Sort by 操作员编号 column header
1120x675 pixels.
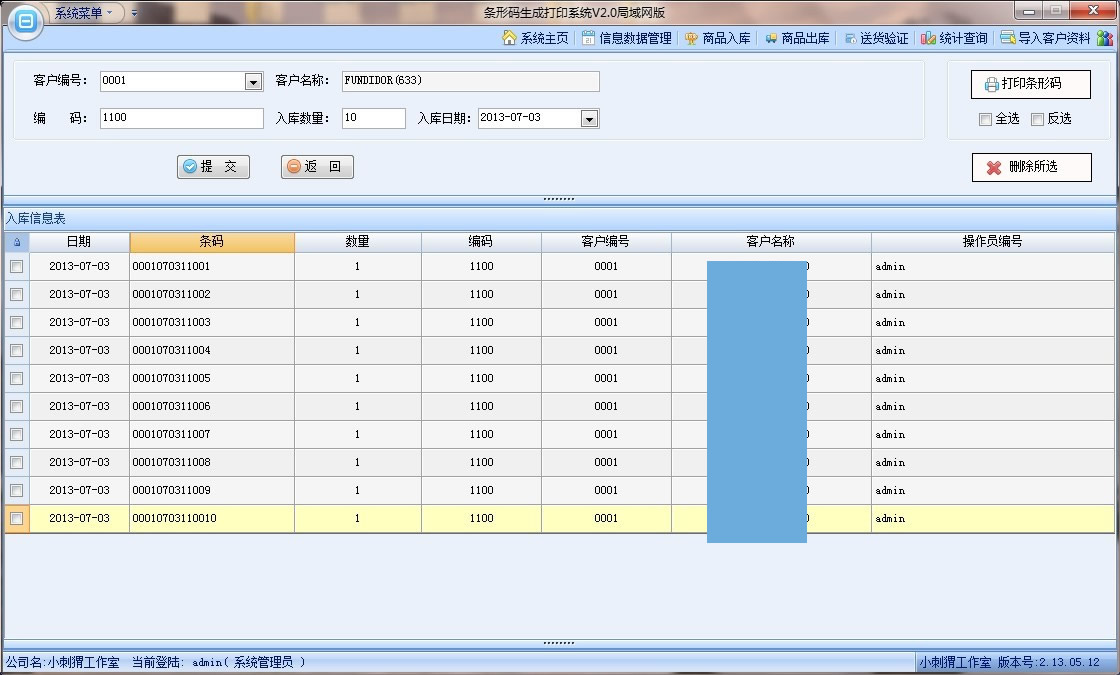click(992, 242)
